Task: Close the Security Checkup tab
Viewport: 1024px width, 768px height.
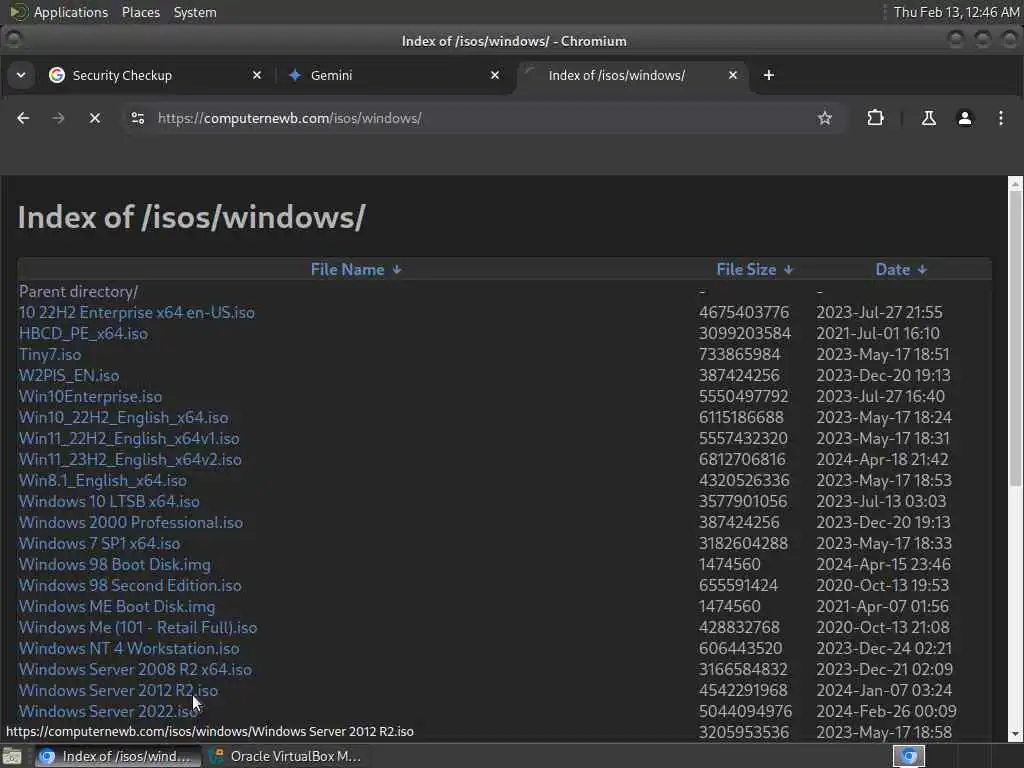Action: coord(257,75)
